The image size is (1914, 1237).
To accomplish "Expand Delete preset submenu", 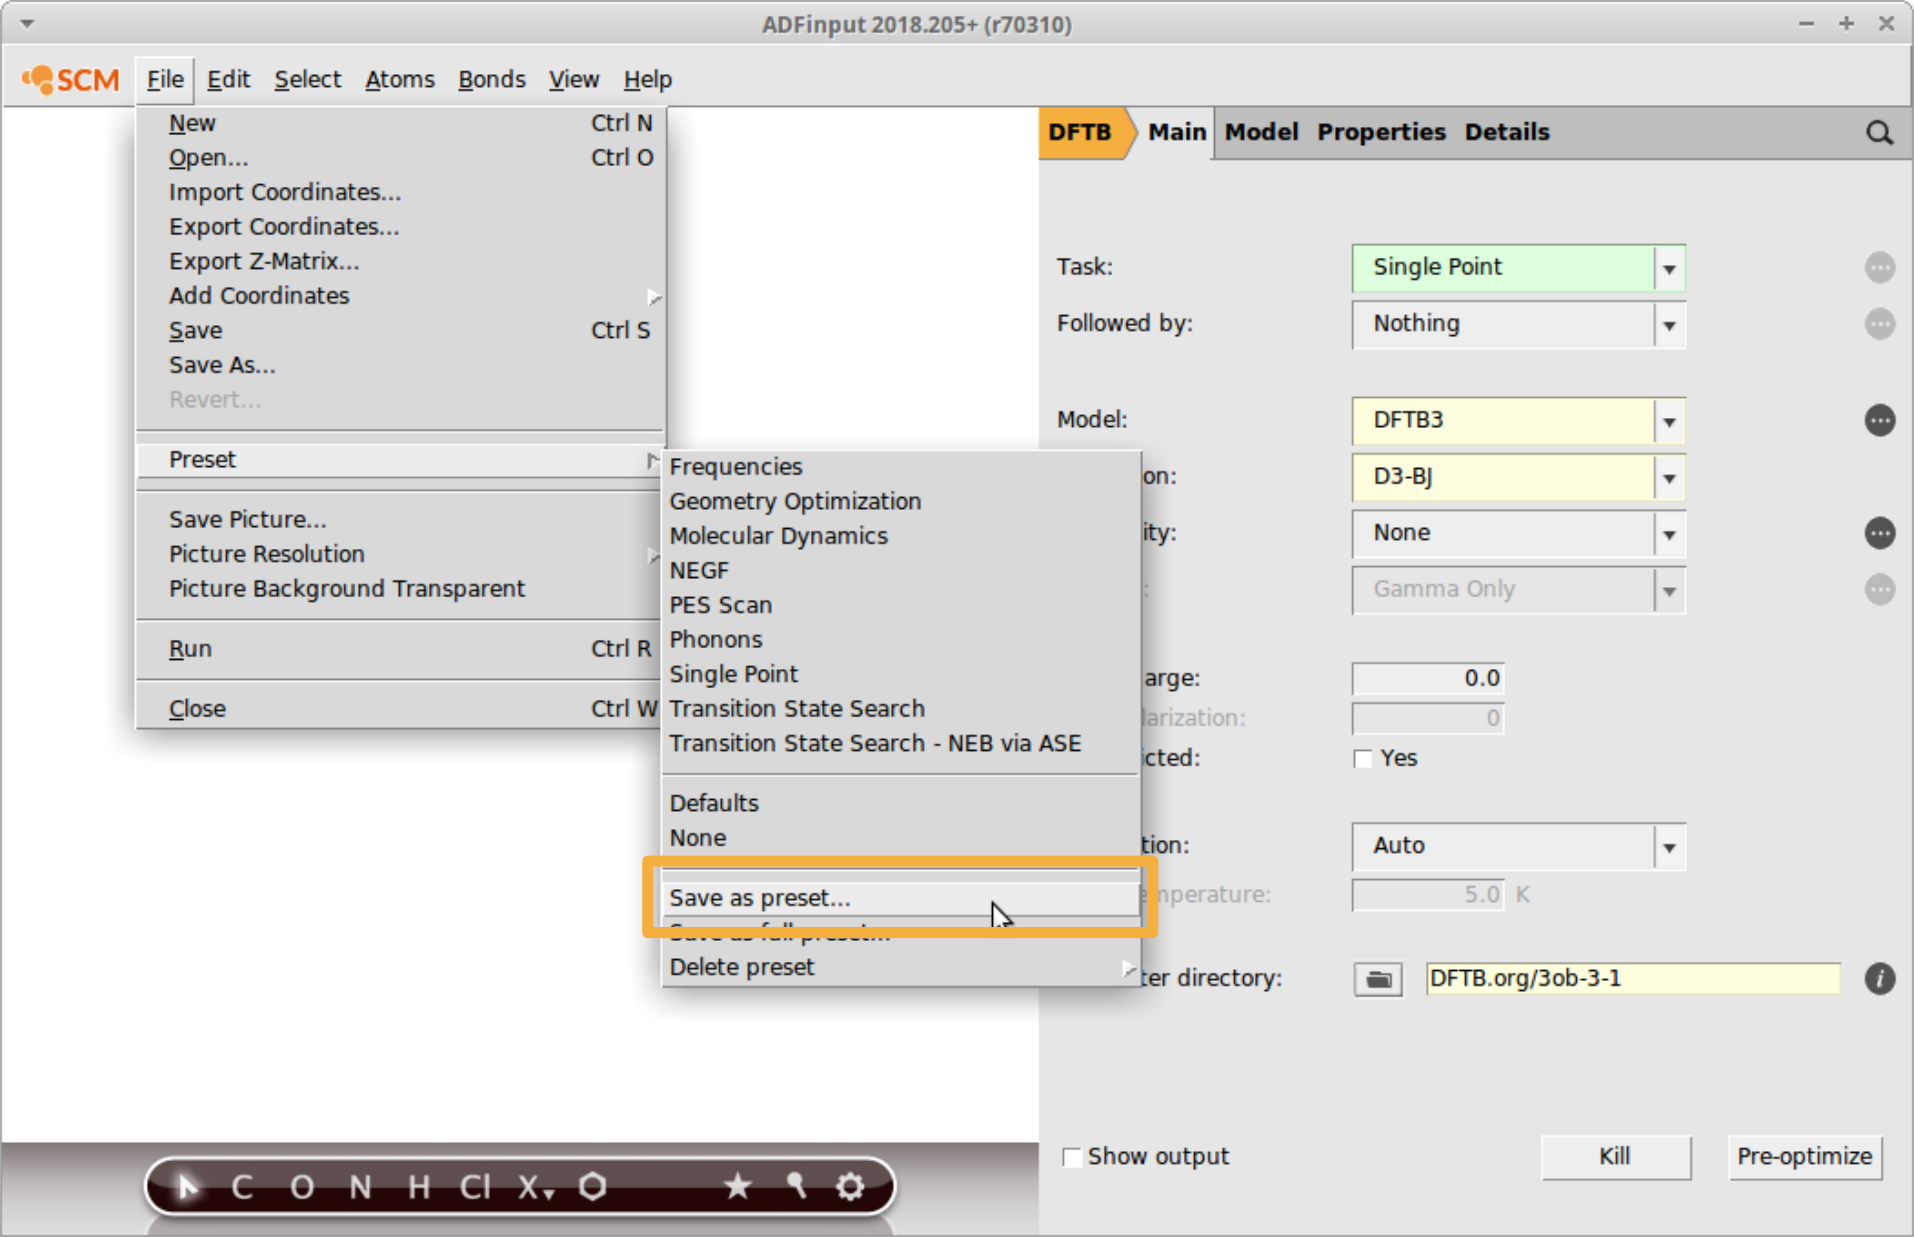I will tap(900, 967).
